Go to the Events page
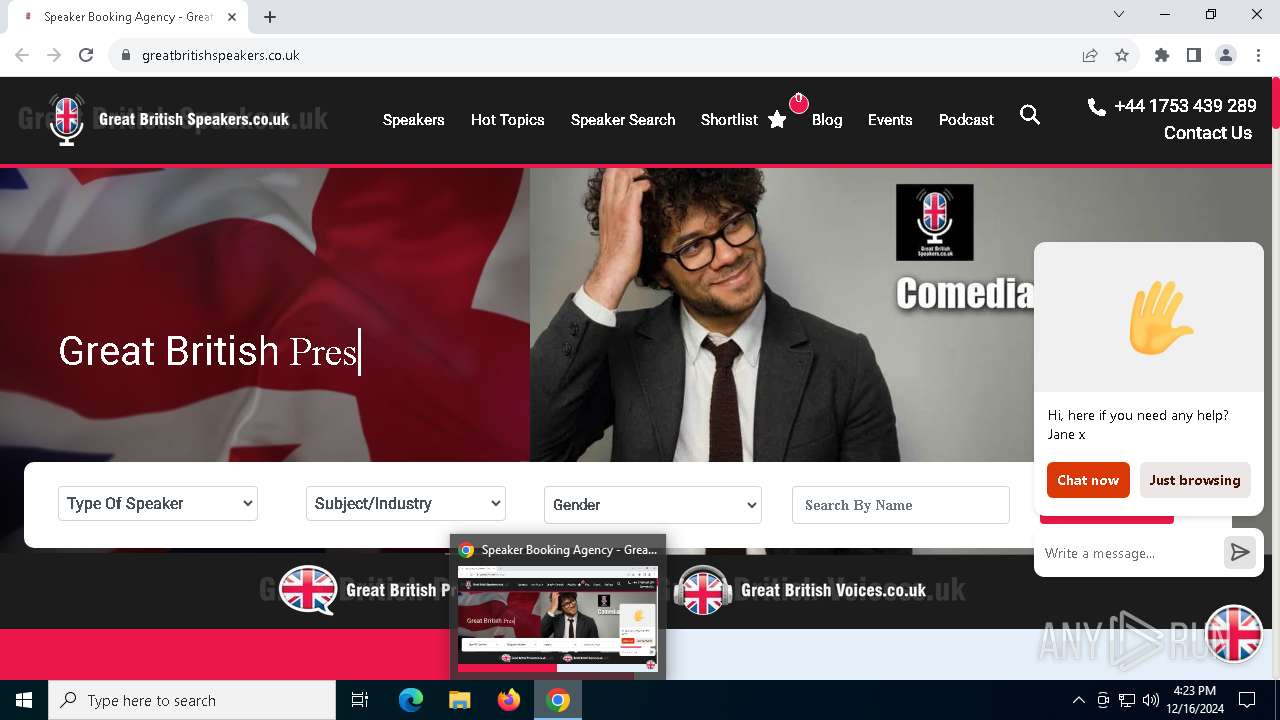This screenshot has width=1280, height=720. click(890, 119)
